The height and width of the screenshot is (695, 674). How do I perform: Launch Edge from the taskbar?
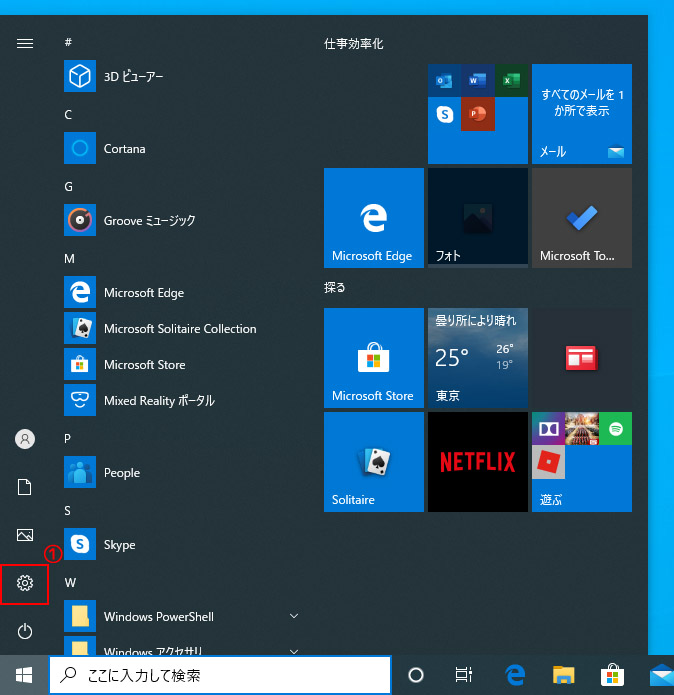coord(515,675)
